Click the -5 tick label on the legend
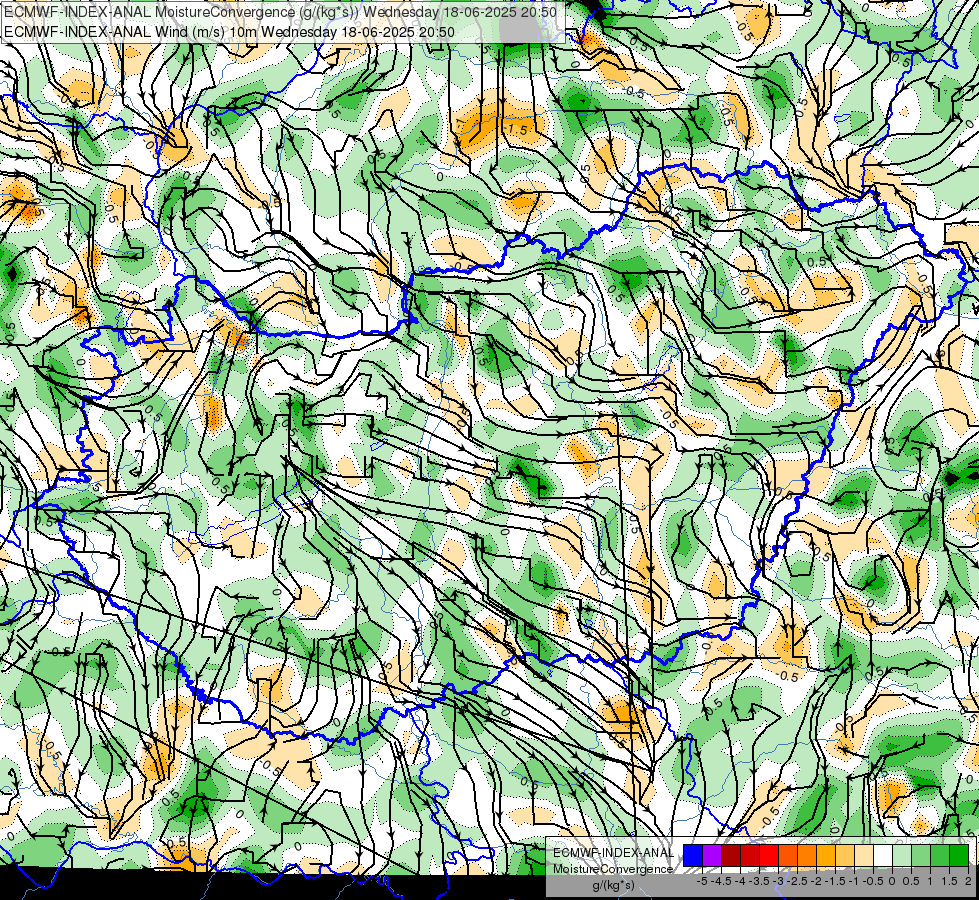 702,881
